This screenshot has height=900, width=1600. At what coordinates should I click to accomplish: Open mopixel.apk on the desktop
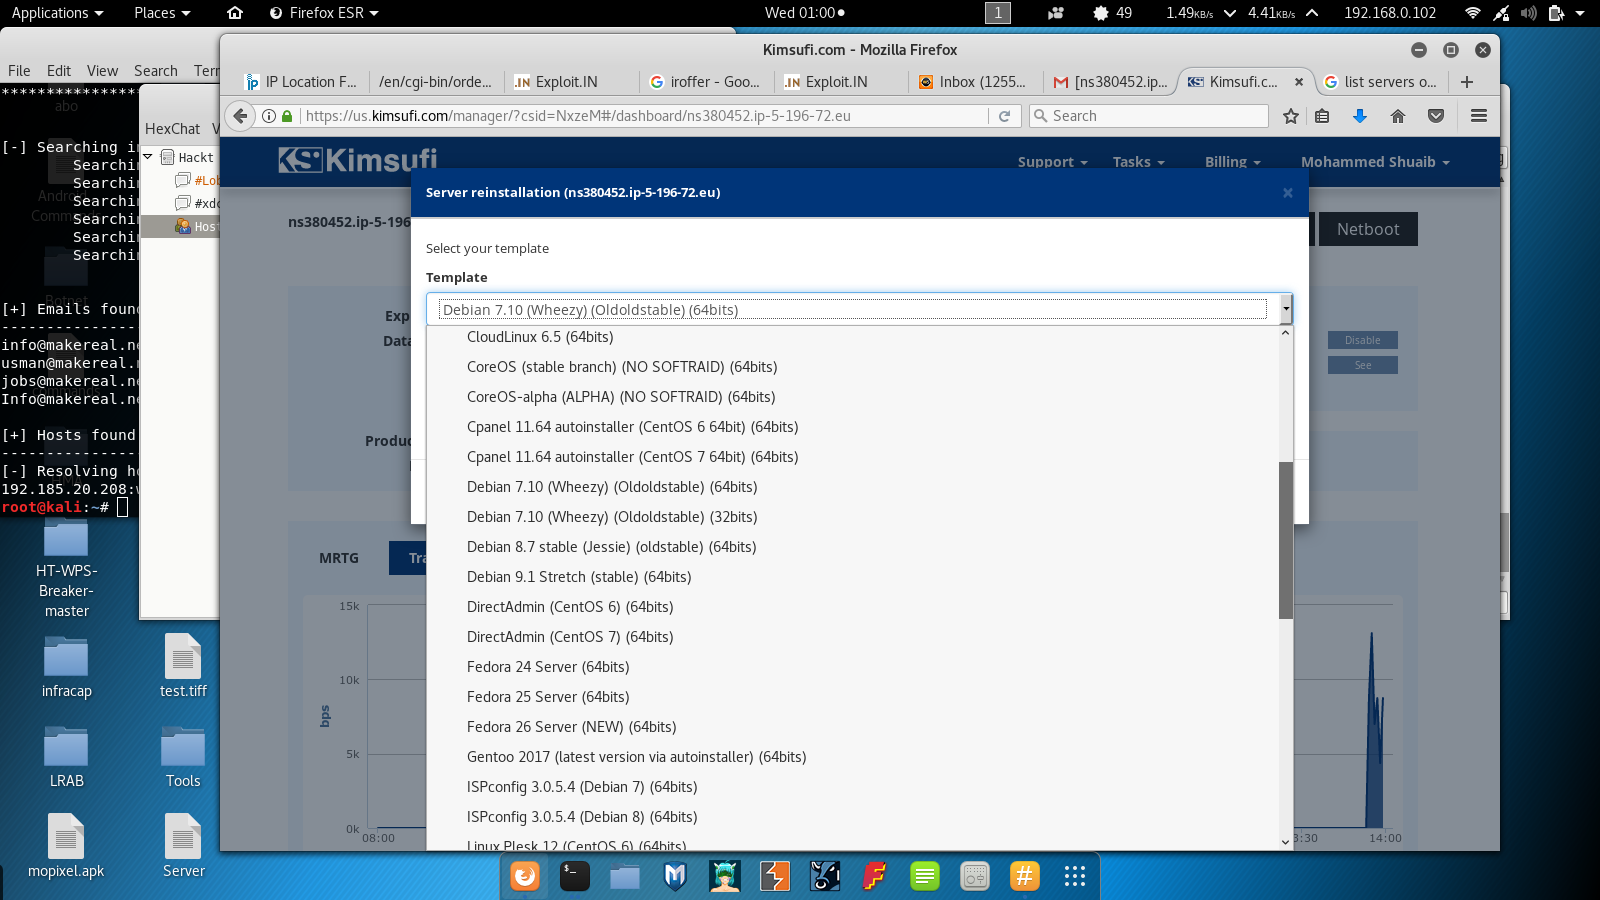(66, 846)
